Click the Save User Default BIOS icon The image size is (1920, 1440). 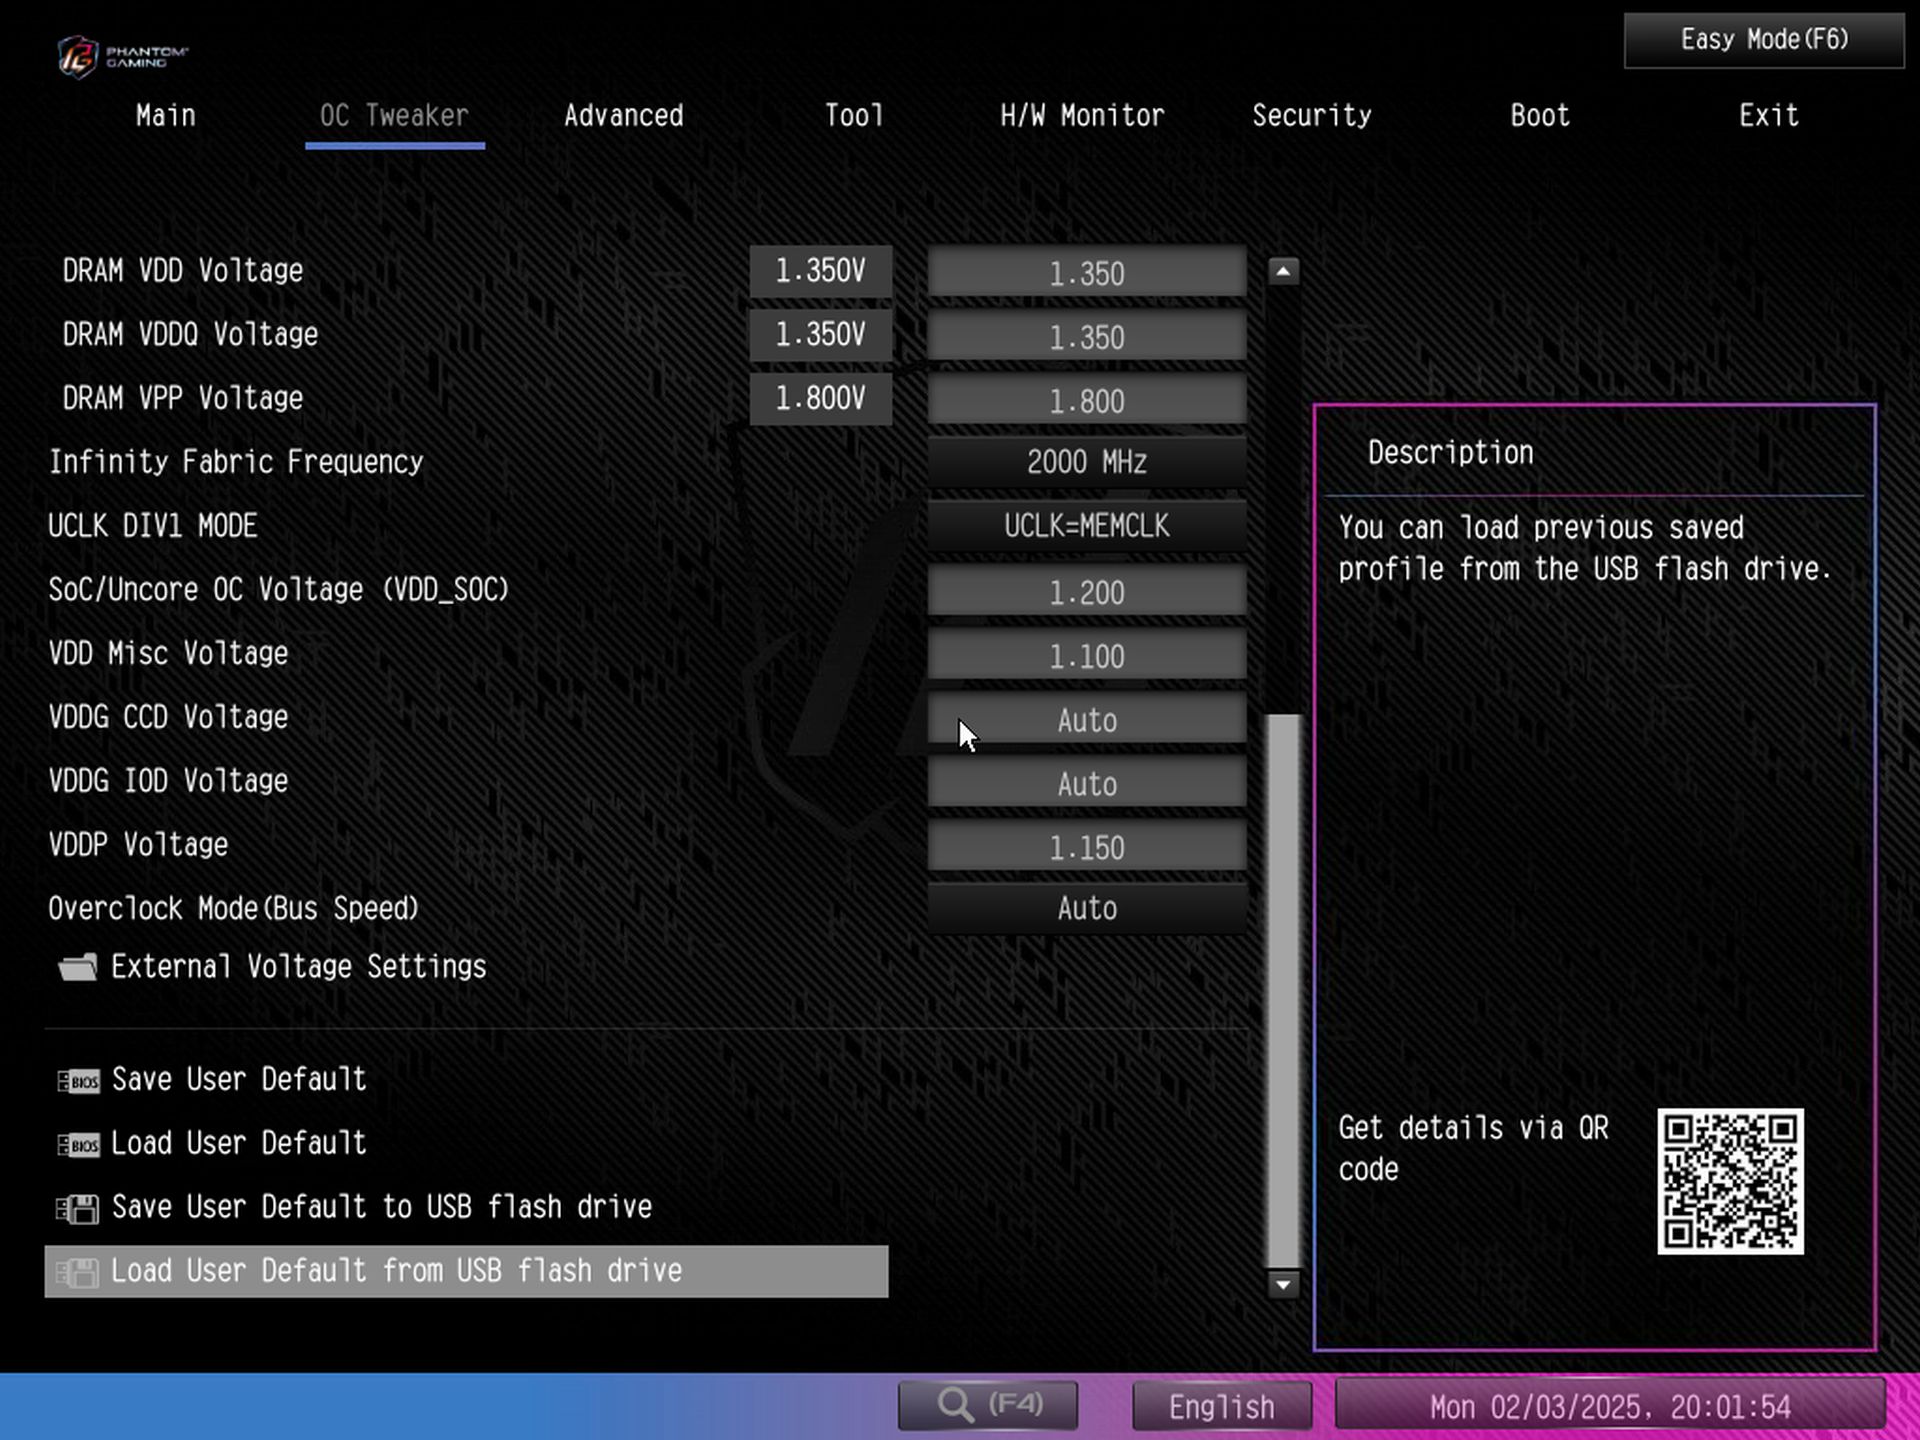78,1081
